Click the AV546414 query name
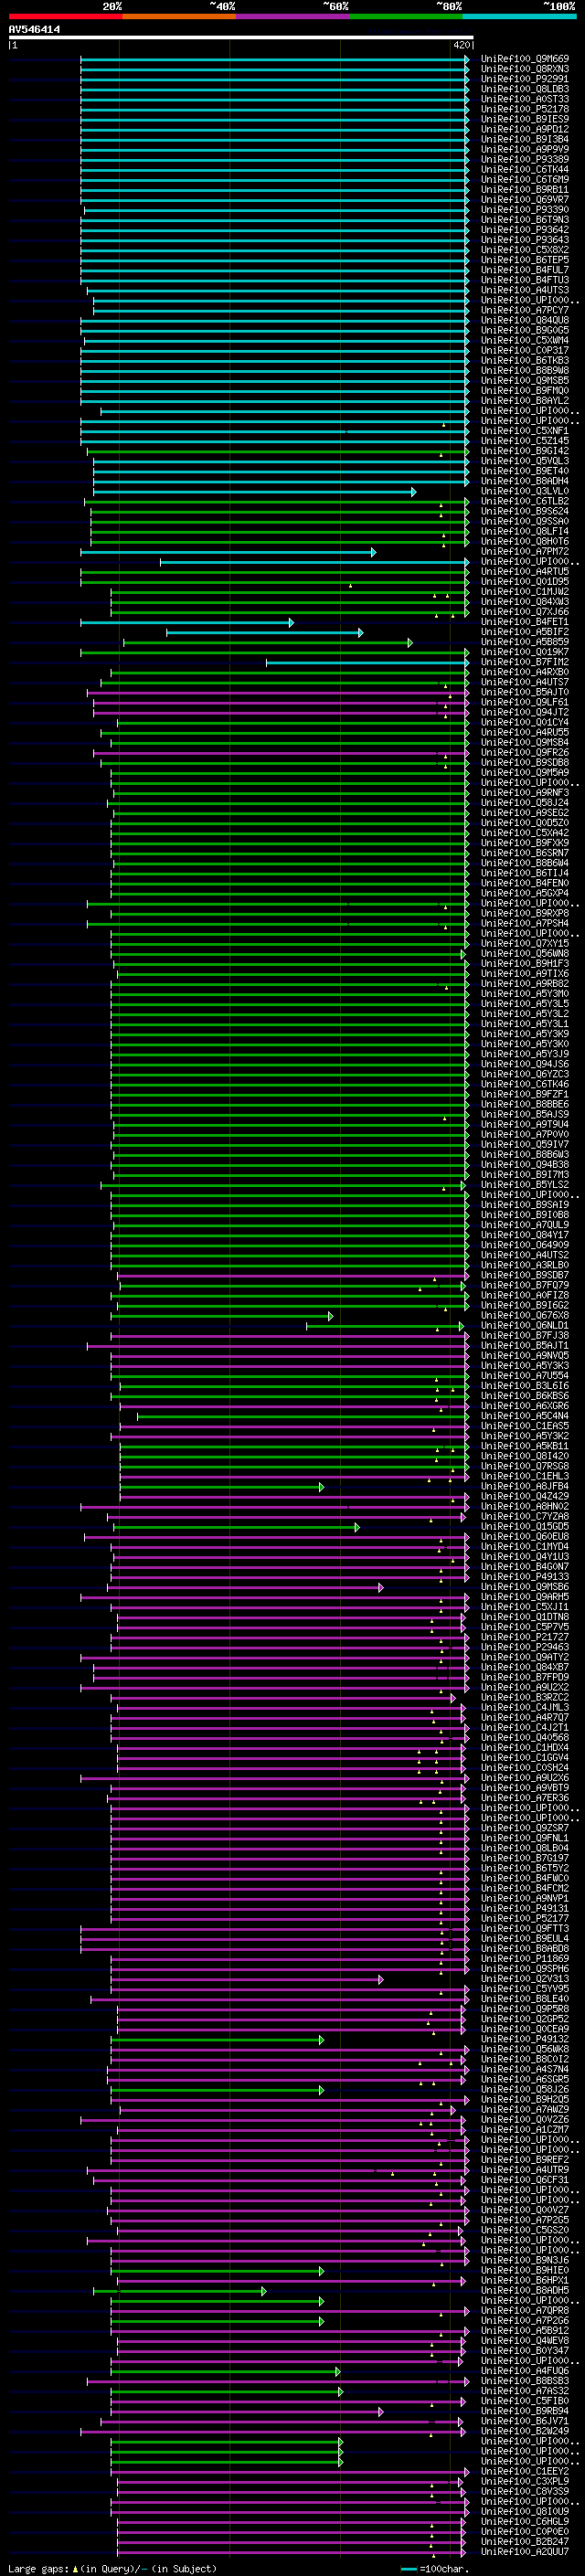The height and width of the screenshot is (2576, 585). click(x=34, y=30)
